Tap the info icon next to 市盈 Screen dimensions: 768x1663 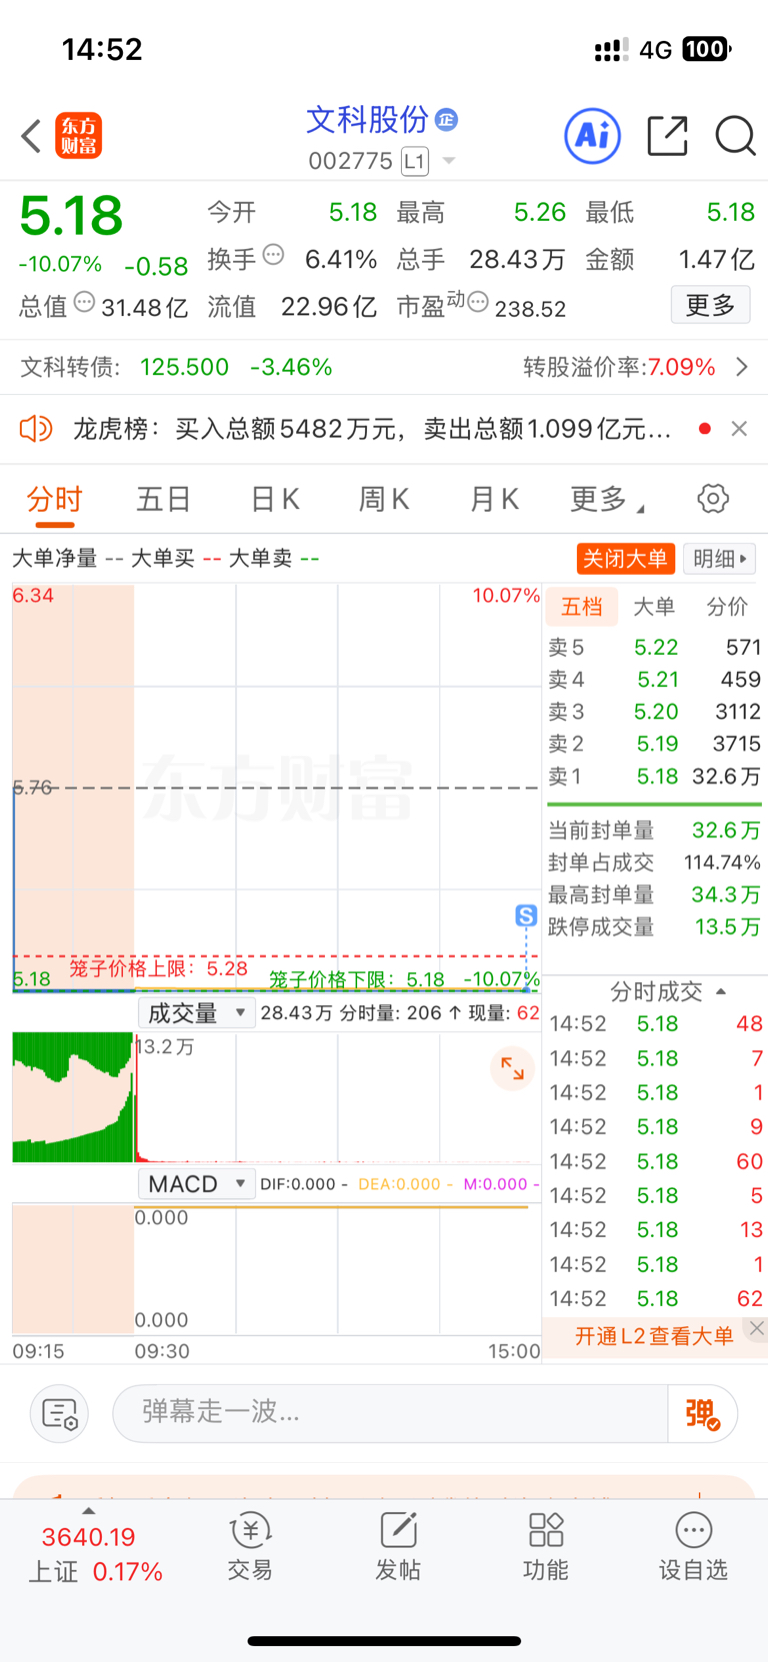pos(478,301)
